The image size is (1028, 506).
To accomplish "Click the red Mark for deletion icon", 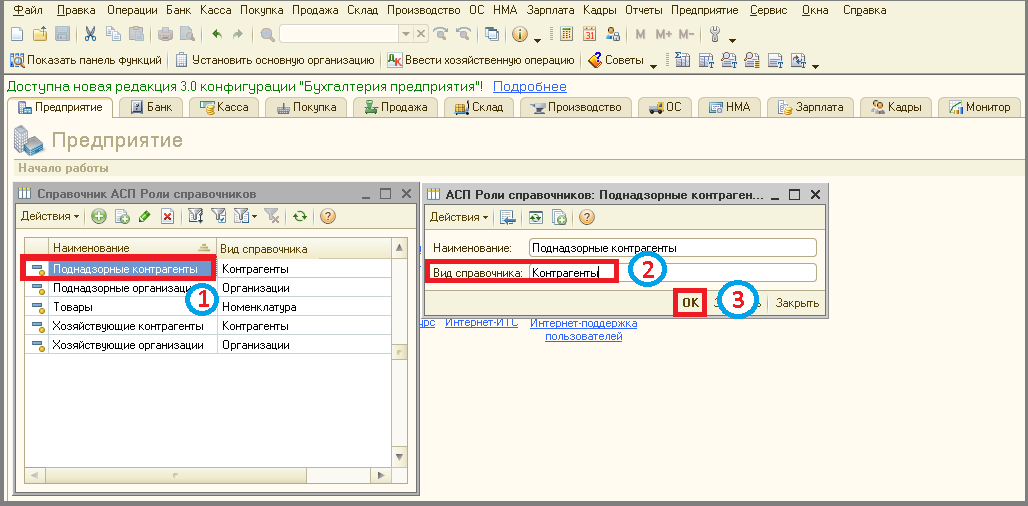I will [x=167, y=216].
